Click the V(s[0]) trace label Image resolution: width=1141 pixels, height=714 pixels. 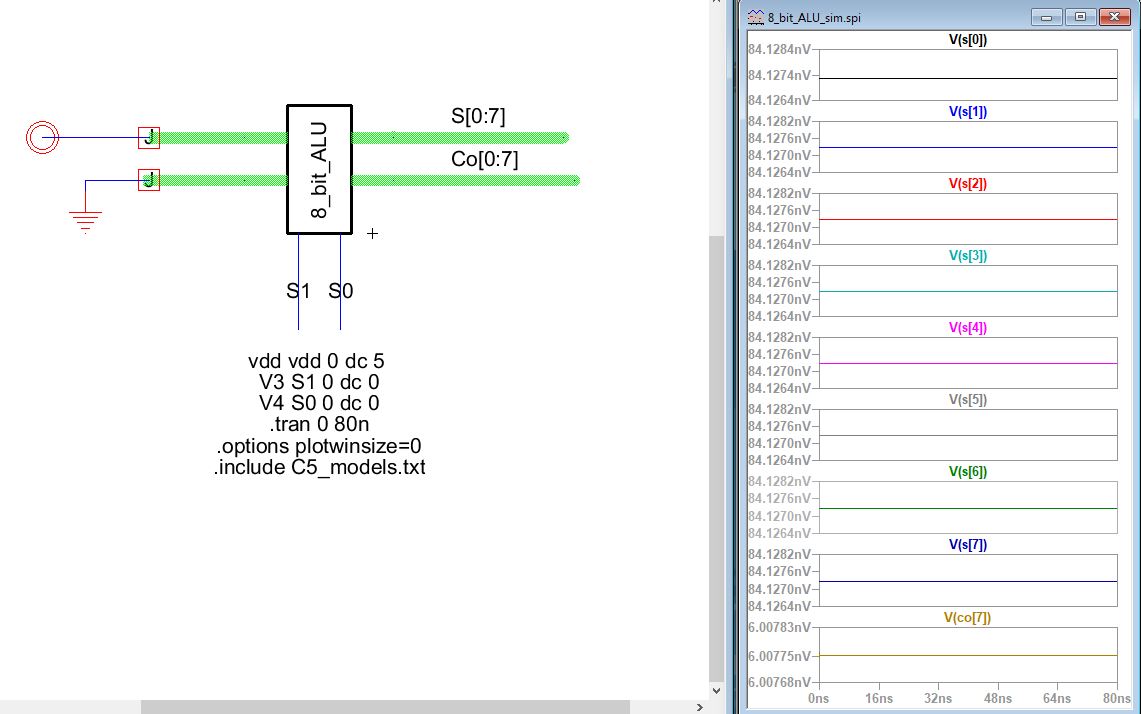click(967, 40)
